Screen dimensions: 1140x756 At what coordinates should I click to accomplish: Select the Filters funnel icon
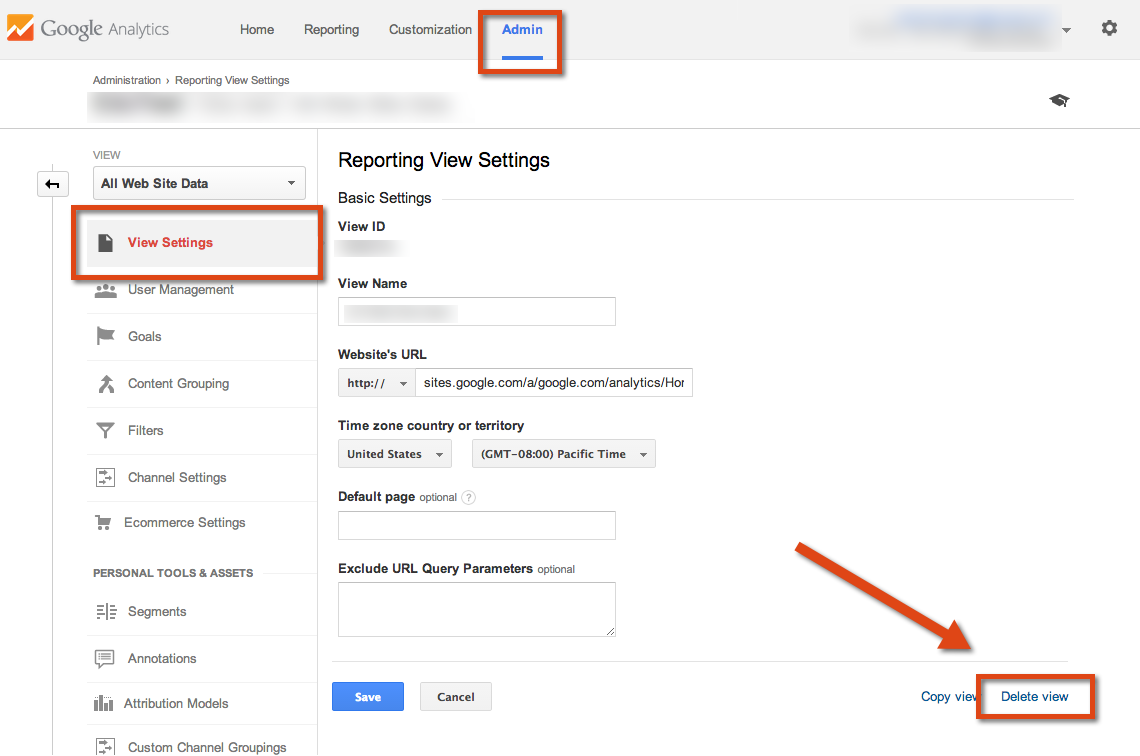pyautogui.click(x=106, y=430)
